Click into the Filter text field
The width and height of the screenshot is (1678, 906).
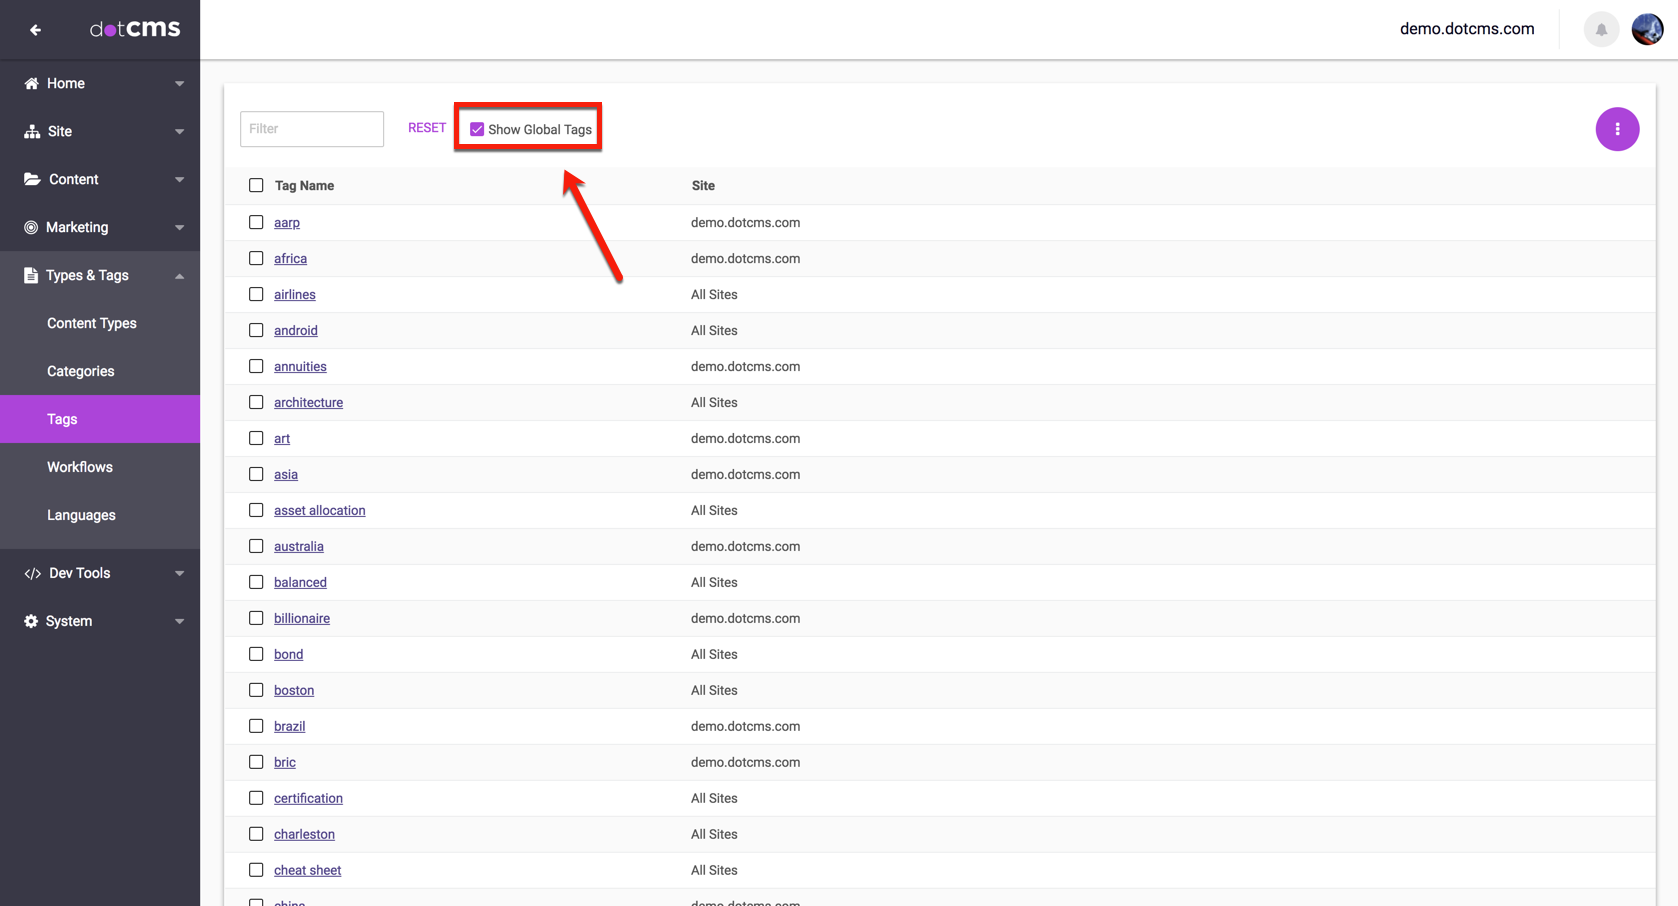click(x=312, y=129)
